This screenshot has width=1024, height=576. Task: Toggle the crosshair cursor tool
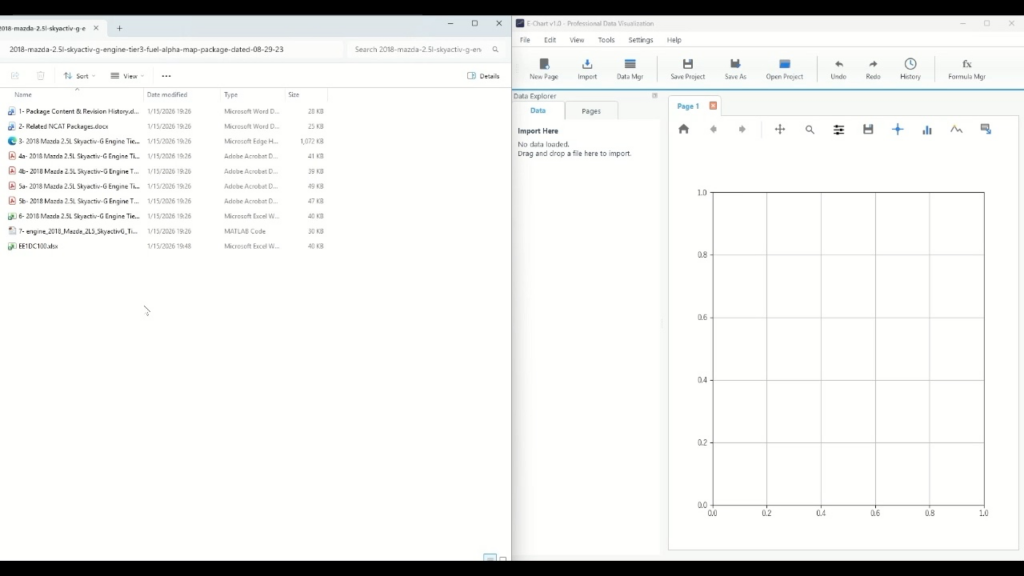[x=897, y=129]
